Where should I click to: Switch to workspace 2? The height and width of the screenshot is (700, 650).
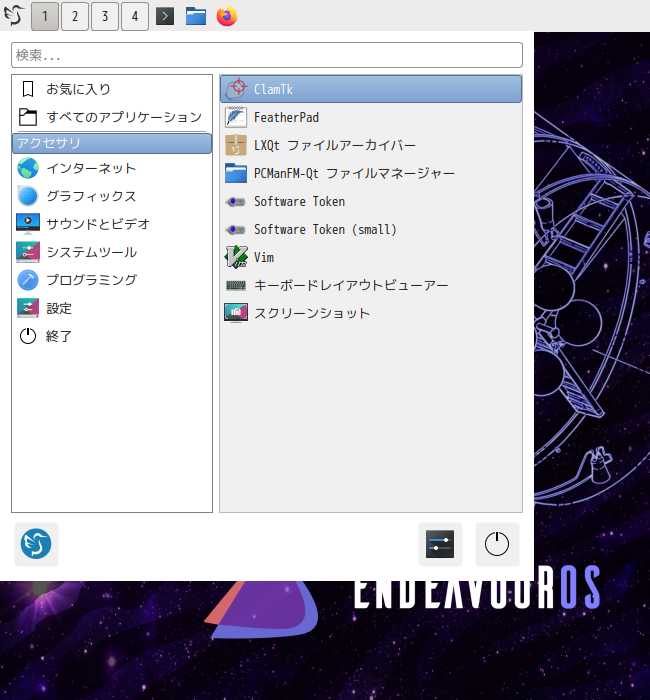(x=75, y=17)
